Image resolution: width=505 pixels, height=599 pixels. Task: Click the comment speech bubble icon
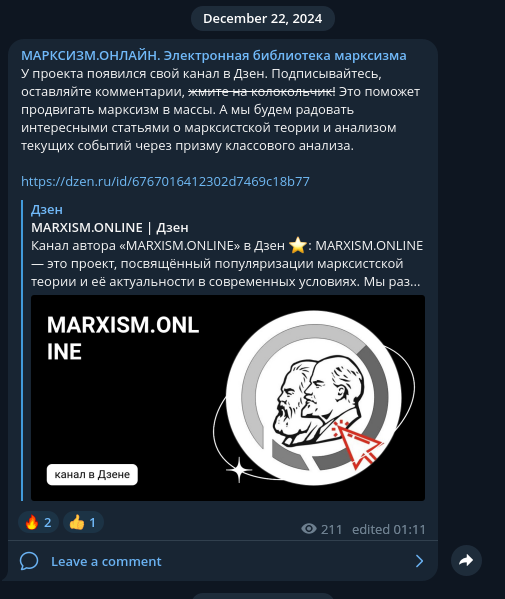pos(29,561)
